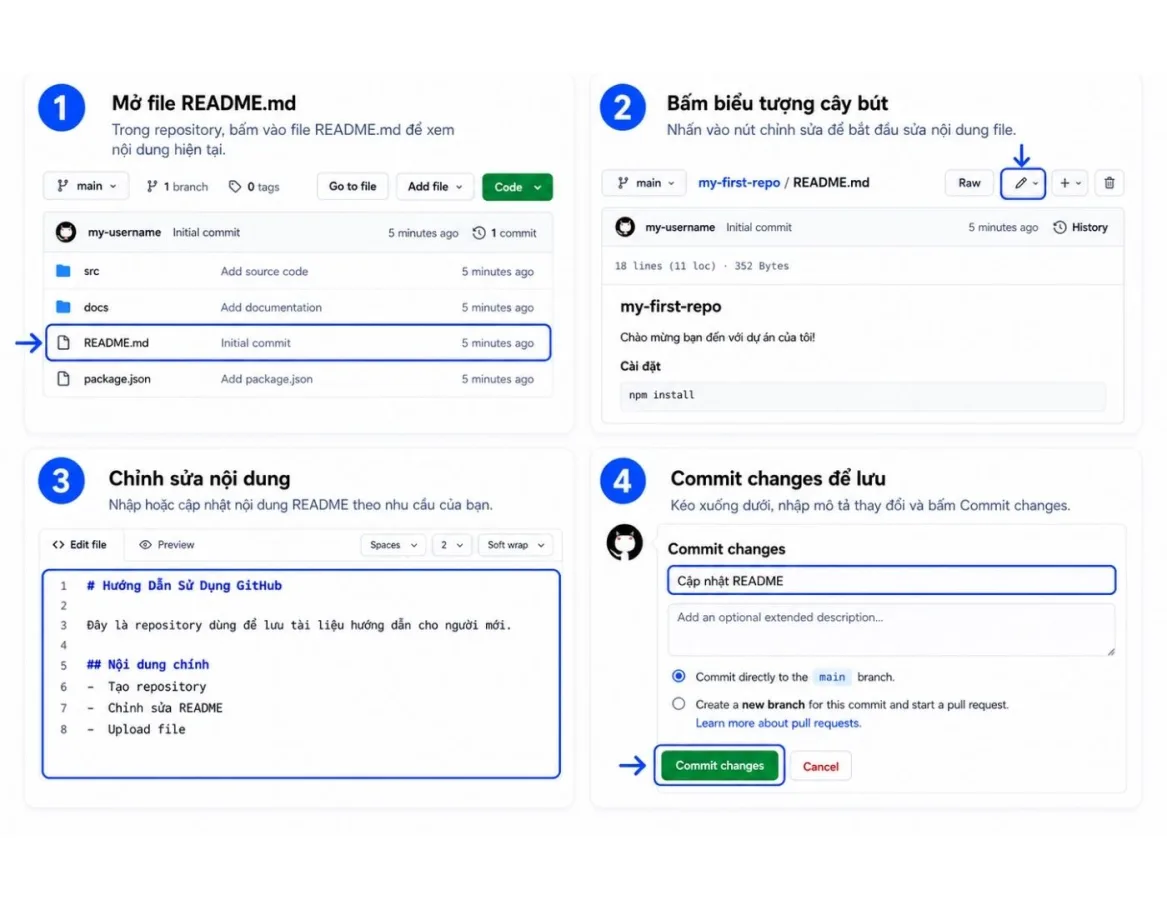Click the optional extended description box
The image size is (1167, 900).
coord(891,630)
